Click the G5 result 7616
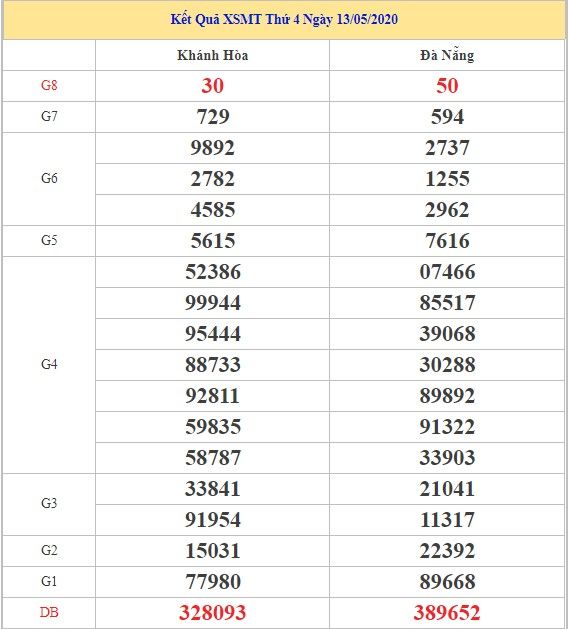 [x=447, y=241]
